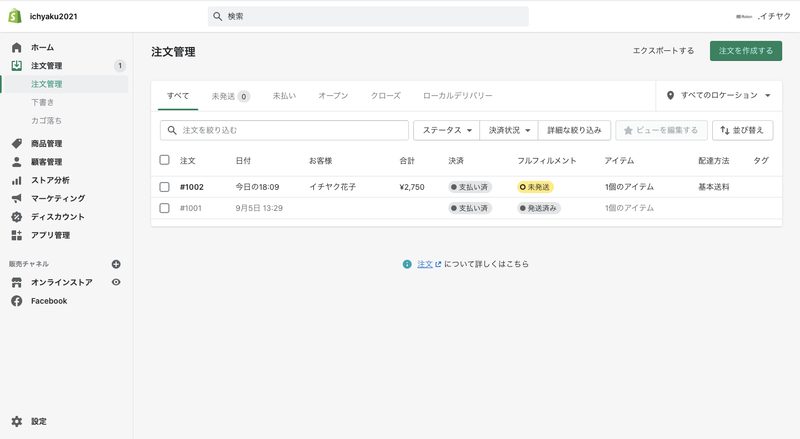Click the ビューを編集する button

661,130
